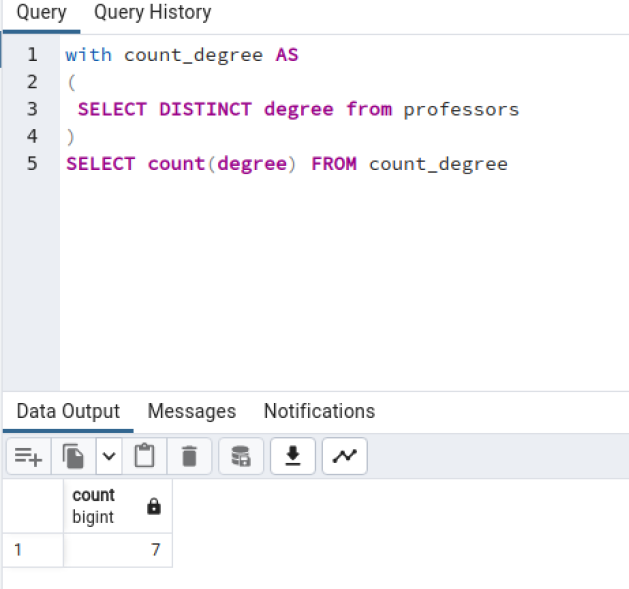The height and width of the screenshot is (589, 629).
Task: Open the copy options dropdown arrow
Action: point(109,456)
